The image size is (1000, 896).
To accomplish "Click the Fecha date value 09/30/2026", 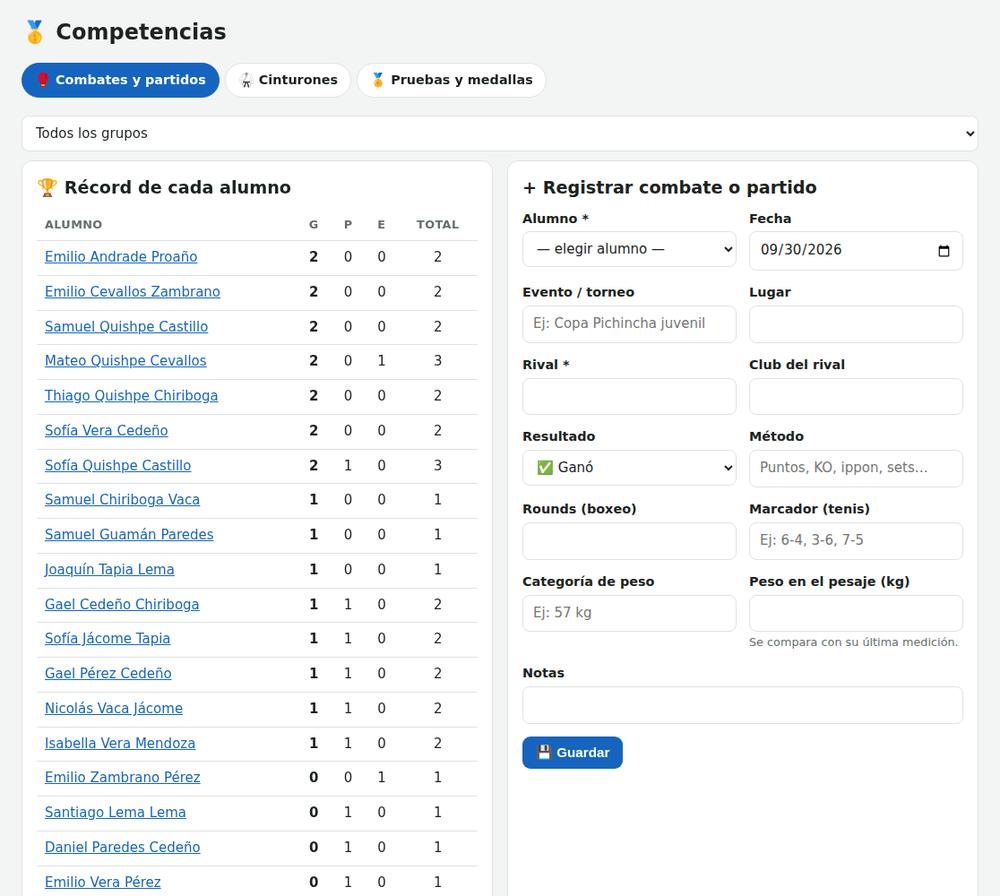I will (801, 249).
